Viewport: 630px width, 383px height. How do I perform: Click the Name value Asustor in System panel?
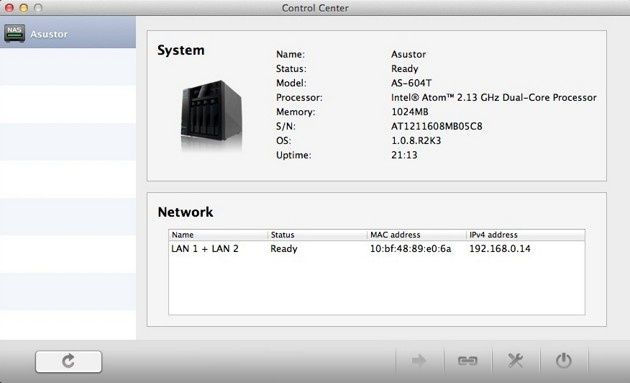pos(408,54)
